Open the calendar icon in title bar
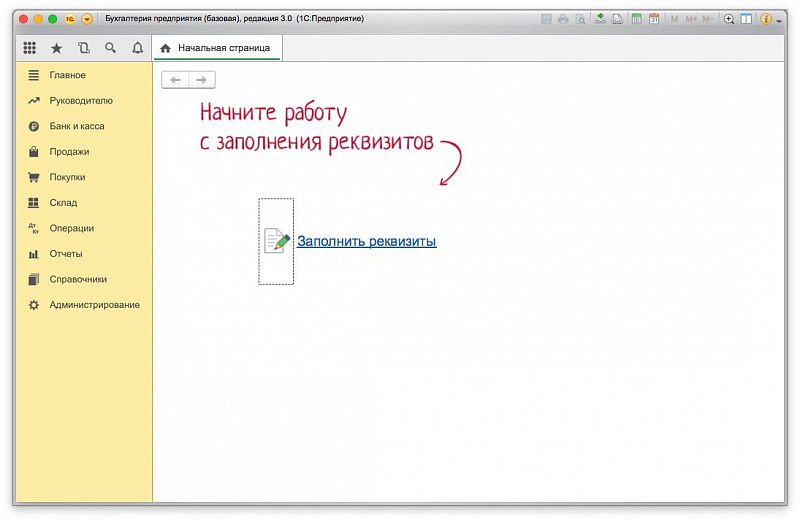 click(x=654, y=19)
